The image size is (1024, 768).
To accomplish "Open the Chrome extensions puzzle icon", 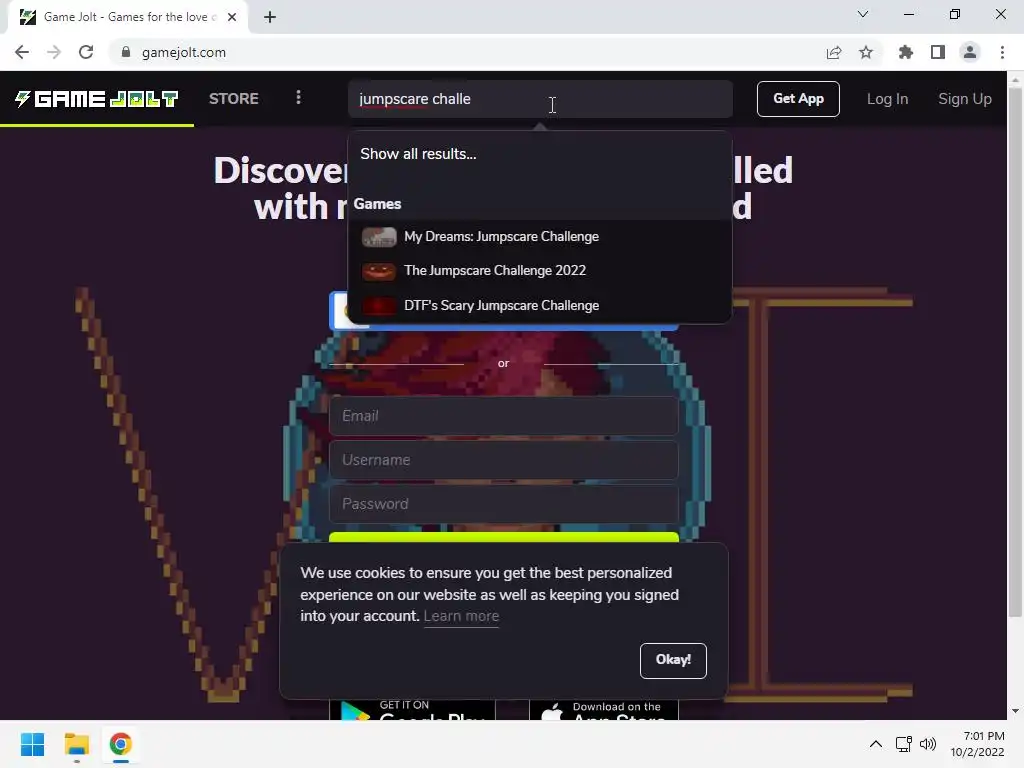I will [x=905, y=52].
